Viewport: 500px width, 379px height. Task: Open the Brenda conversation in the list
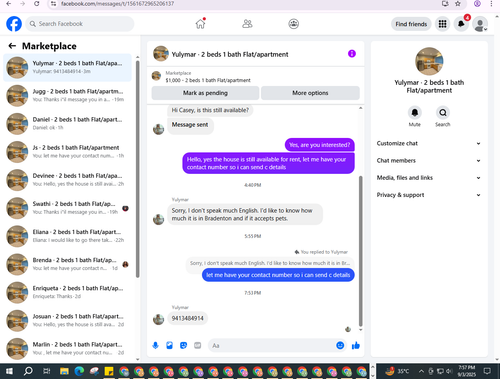click(67, 264)
